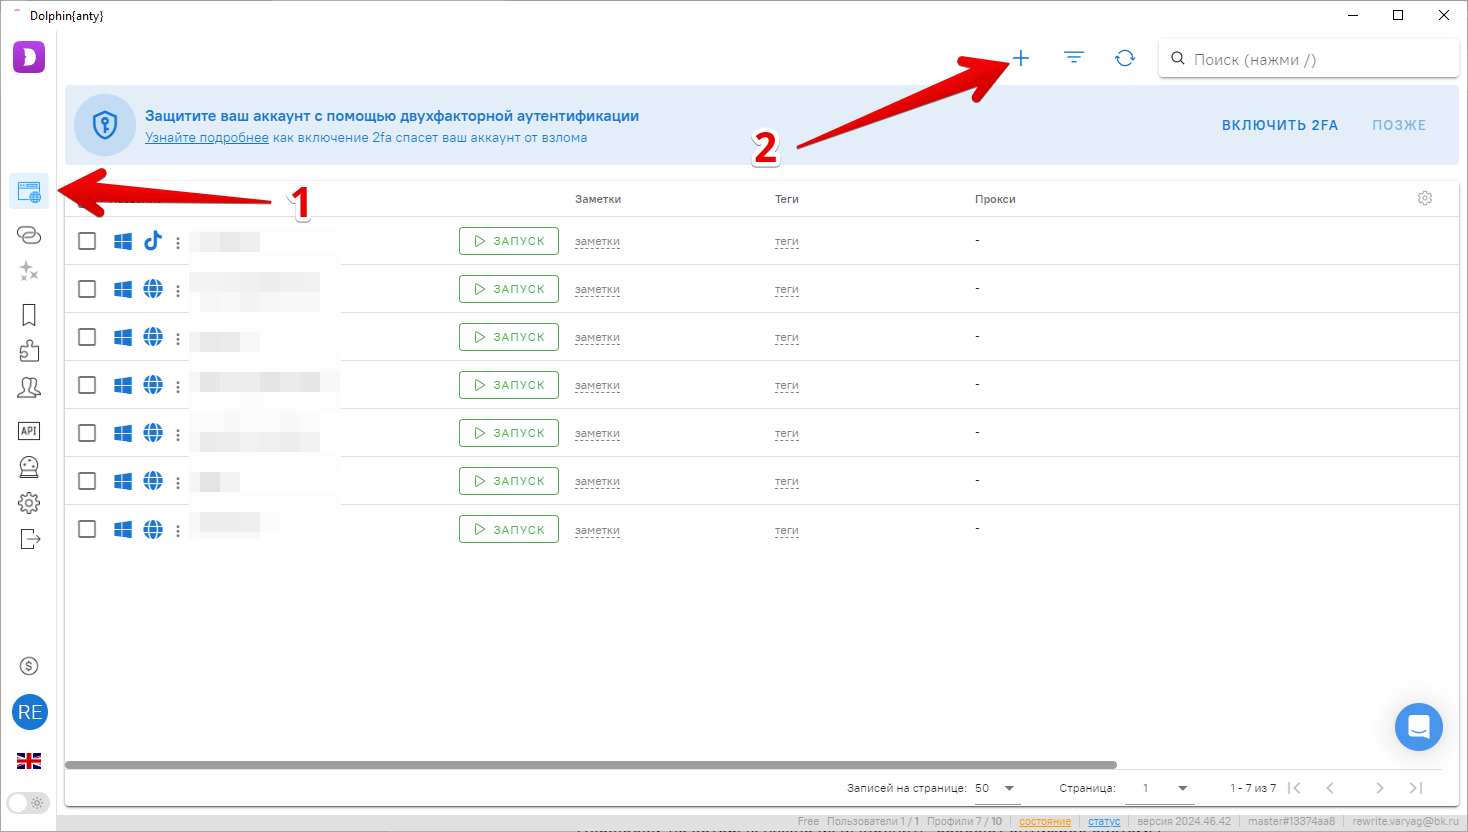
Task: Launch the last profile with ЗАПУСК
Action: pos(509,529)
